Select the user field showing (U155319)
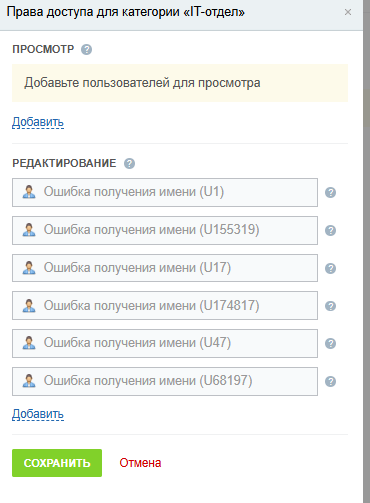The width and height of the screenshot is (370, 503). point(165,230)
